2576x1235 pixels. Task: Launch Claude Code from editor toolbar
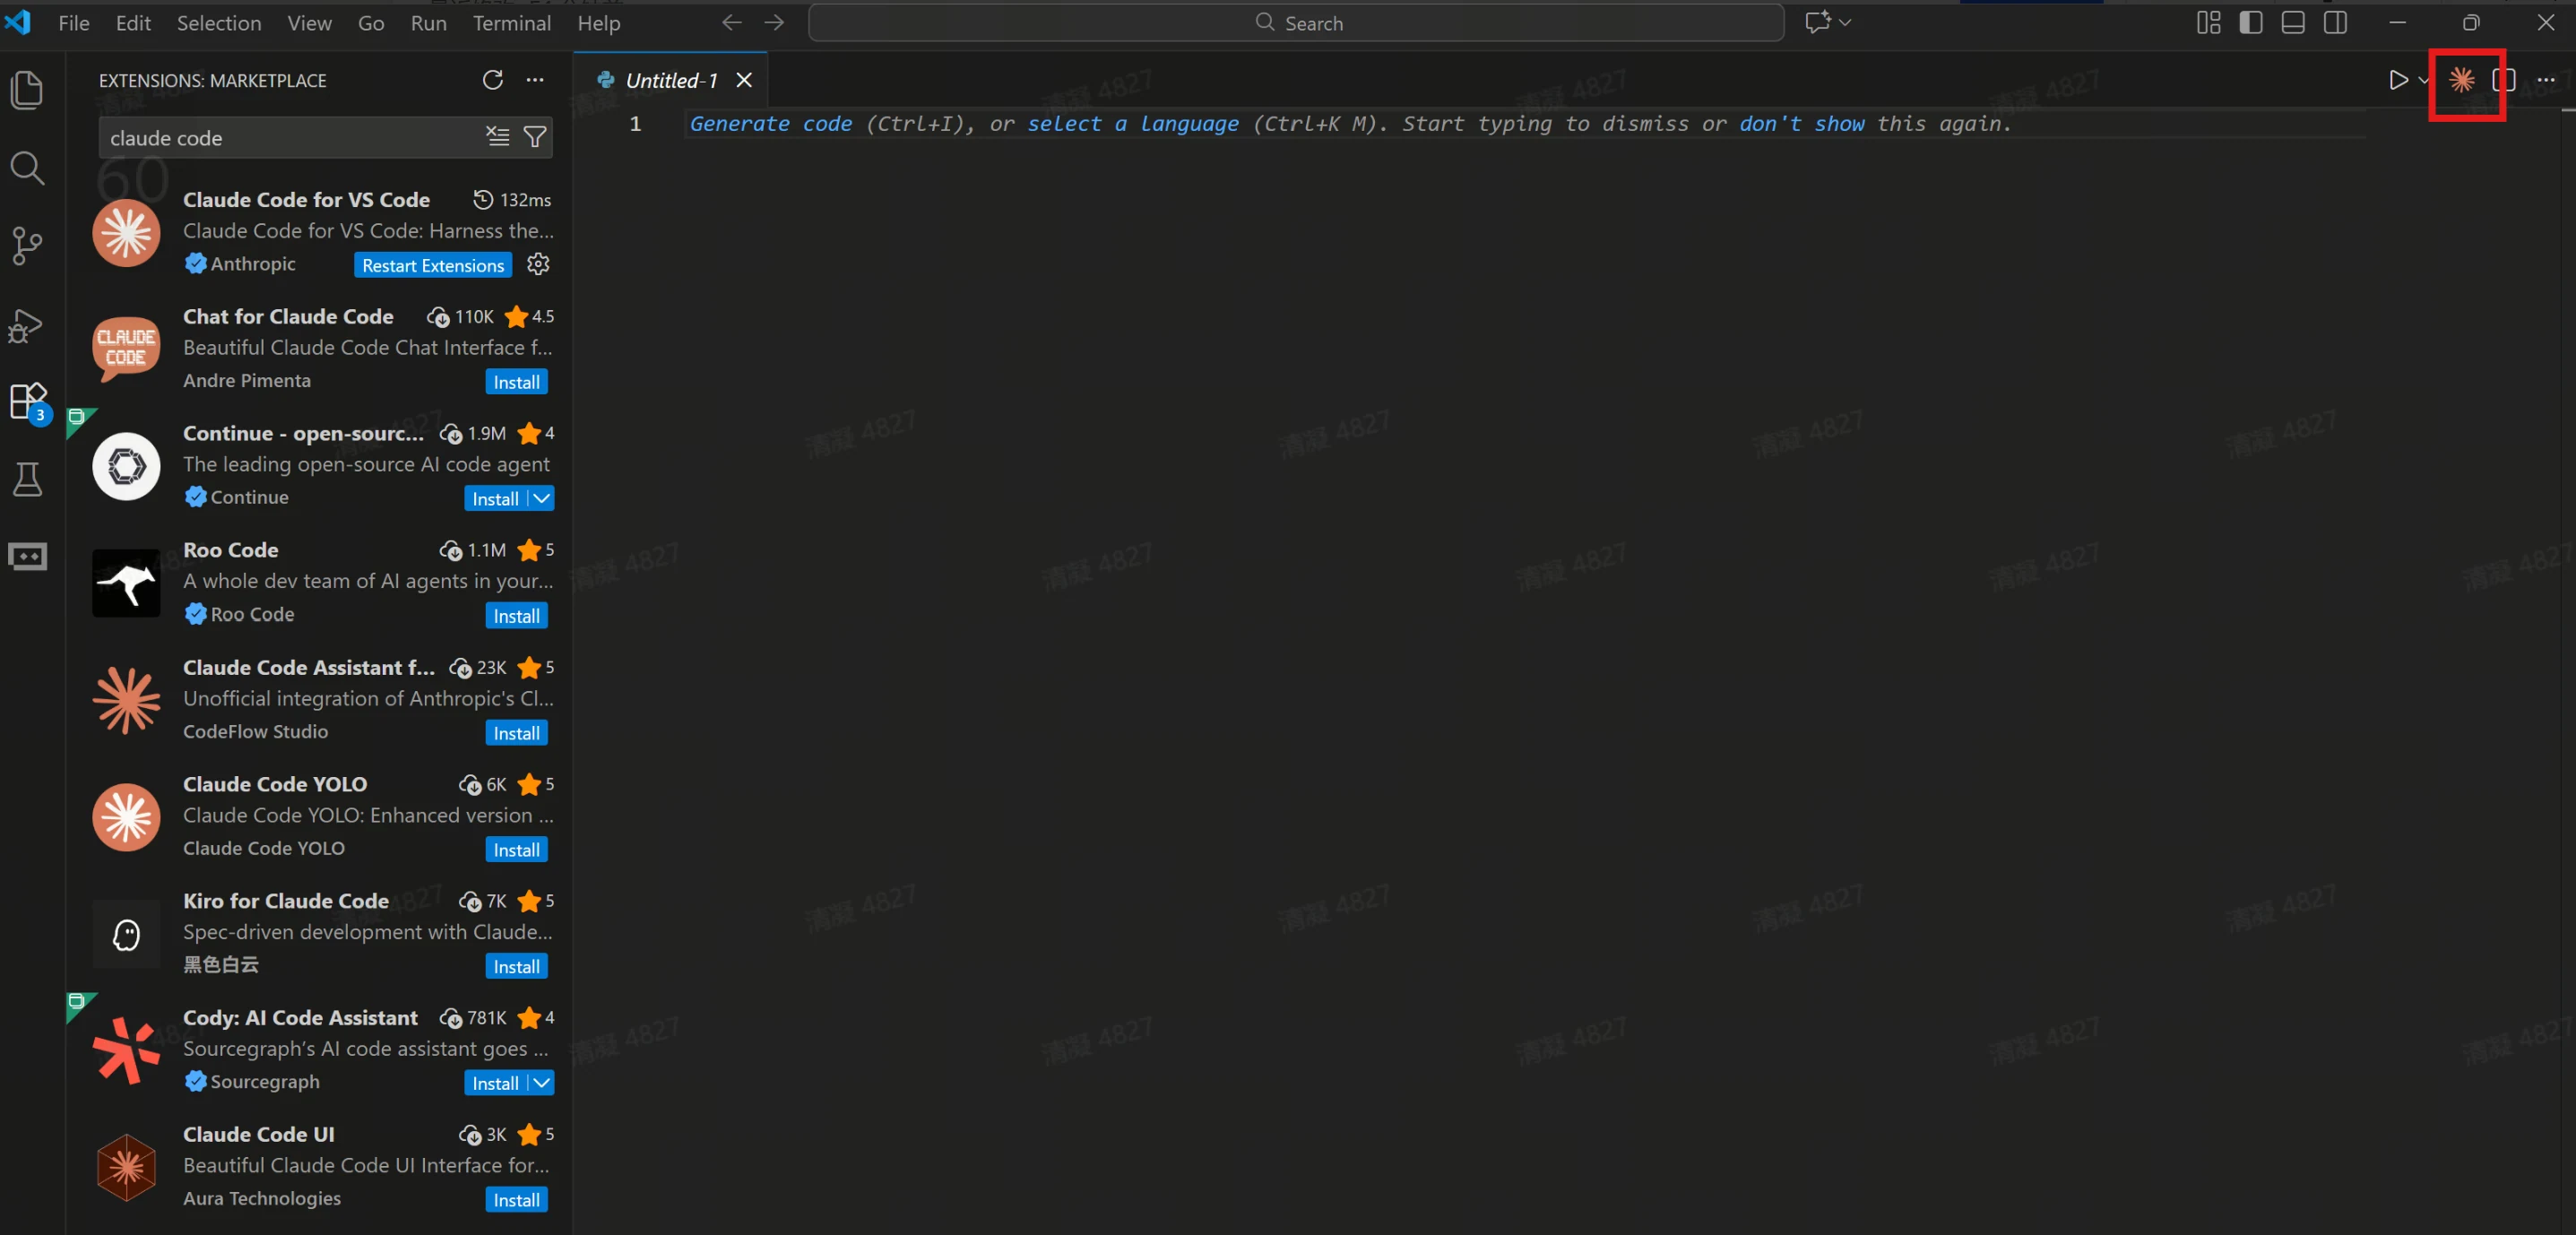coord(2462,80)
